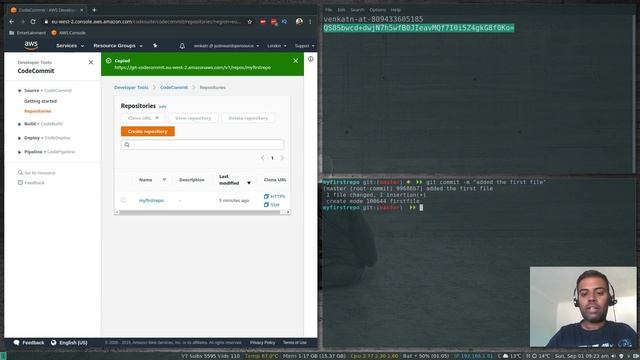Bookmark this page with the star icon
The width and height of the screenshot is (640, 360).
(250, 22)
